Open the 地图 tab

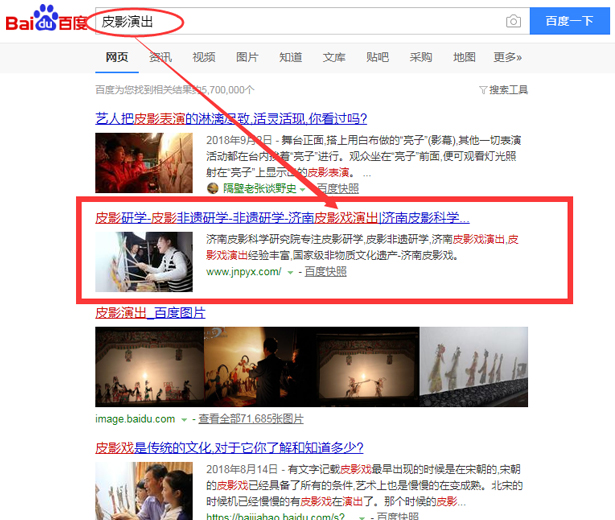(464, 57)
